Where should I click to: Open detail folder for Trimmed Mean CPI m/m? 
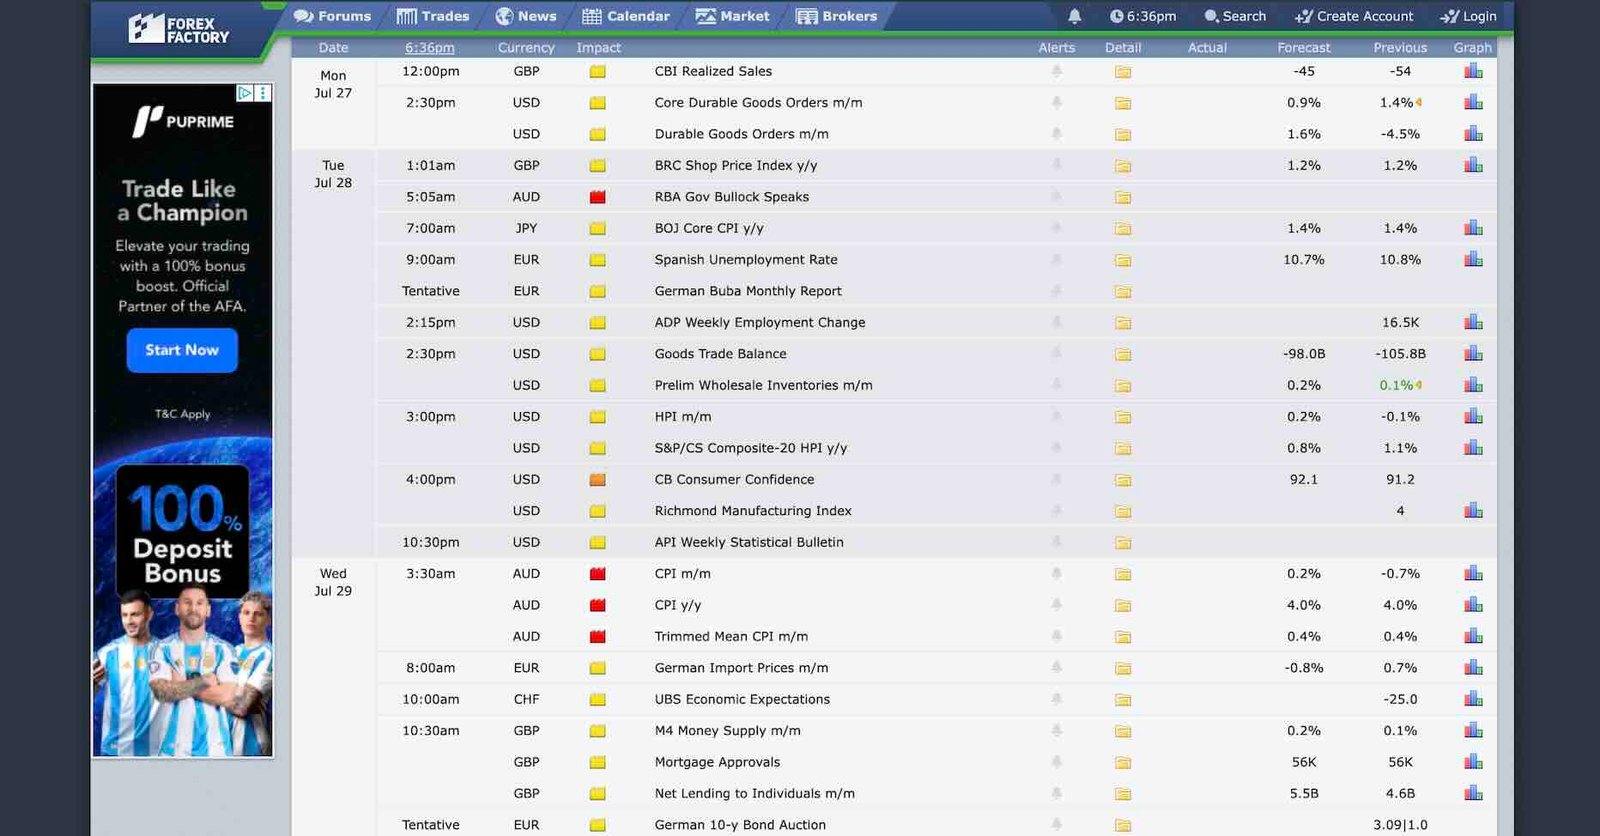pos(1123,636)
